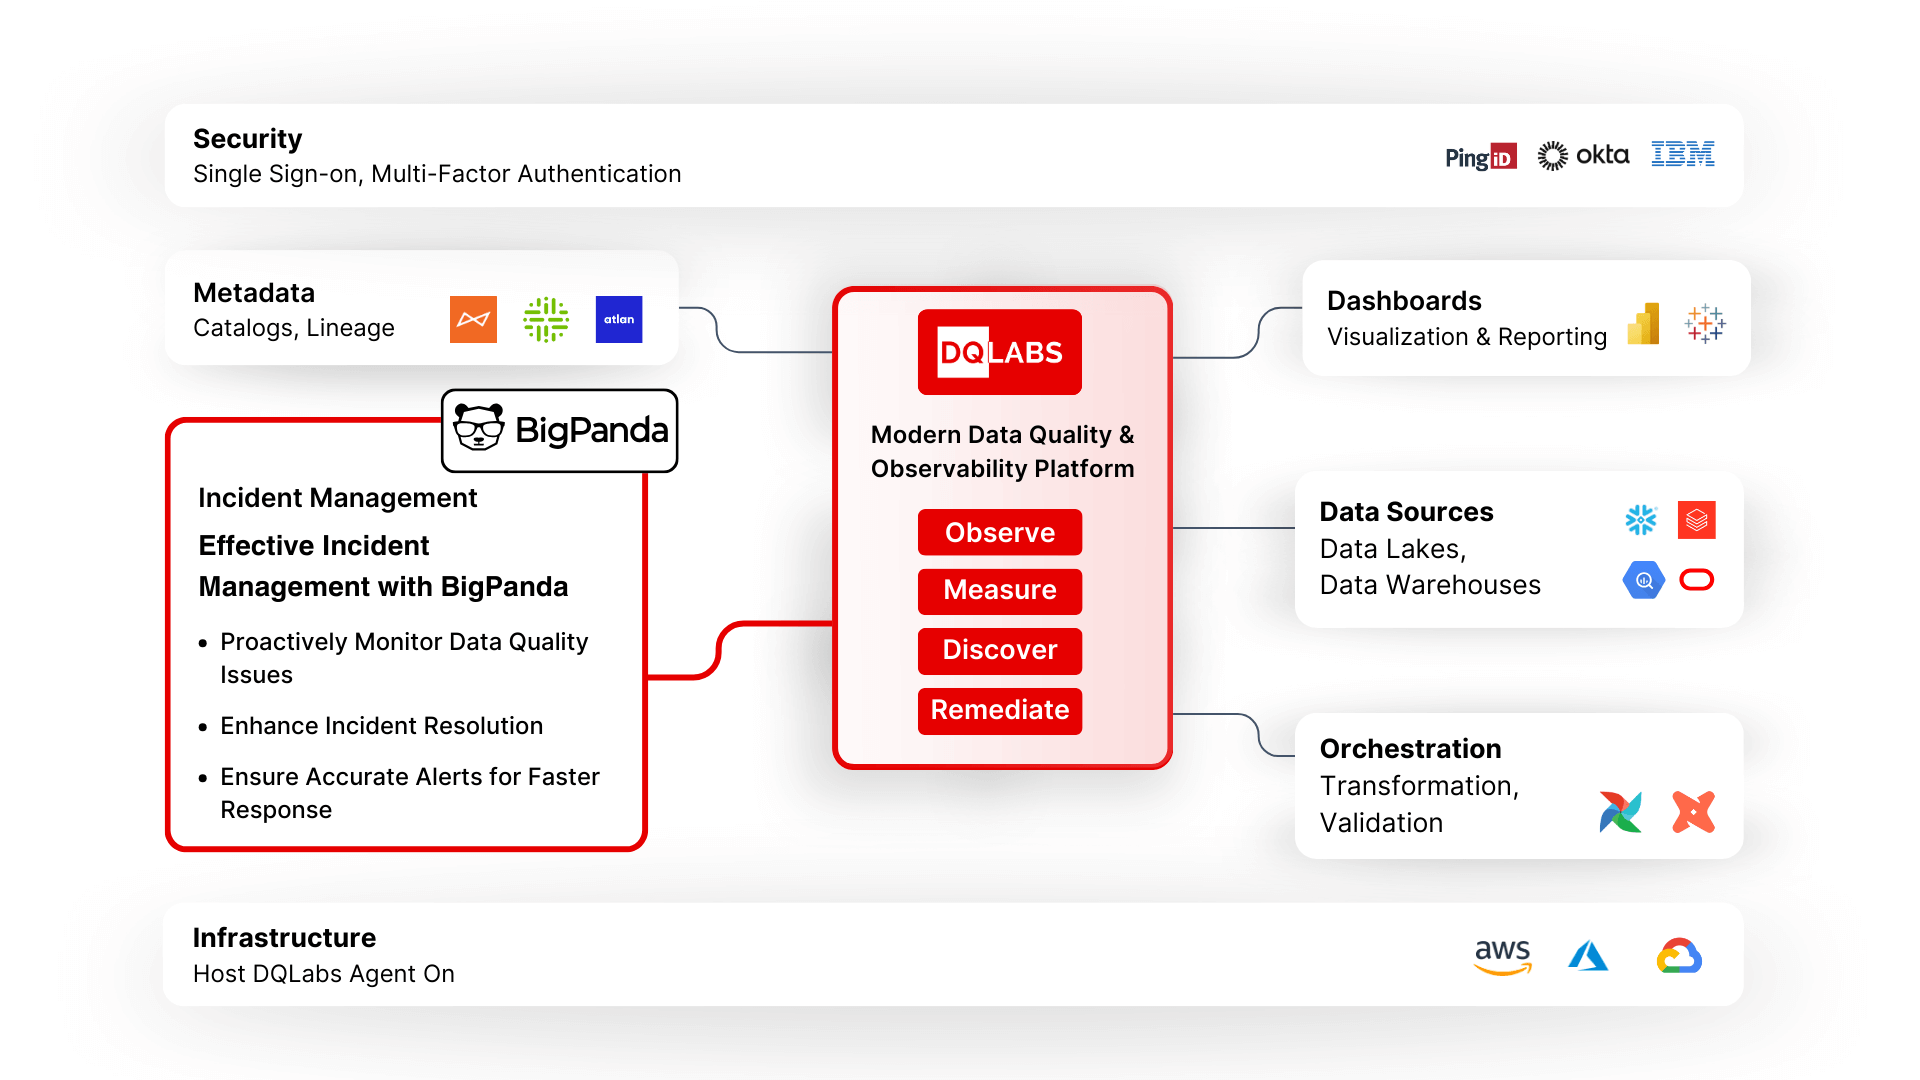Click the red Oracle oval icon

click(1697, 580)
